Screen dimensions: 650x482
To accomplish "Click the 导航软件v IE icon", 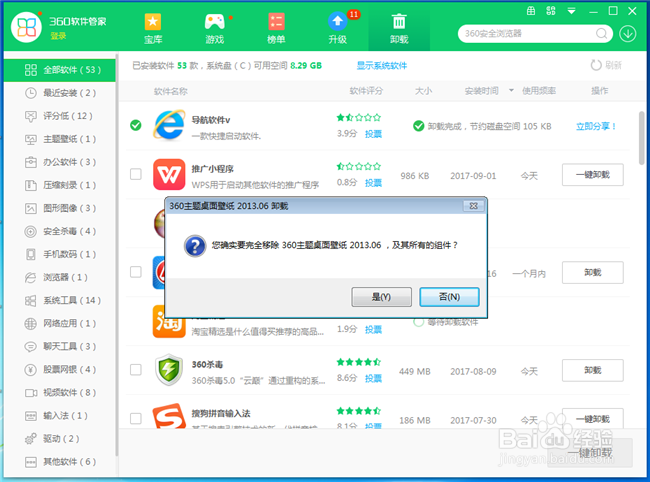I will [169, 125].
